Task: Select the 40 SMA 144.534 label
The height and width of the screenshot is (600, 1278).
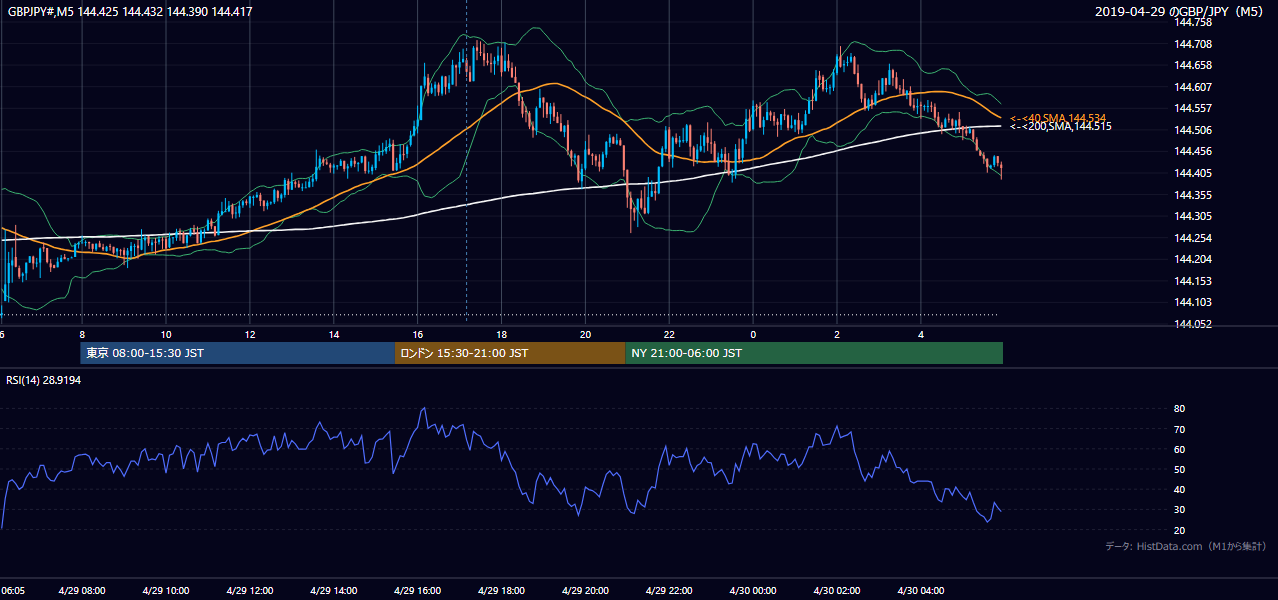Action: tap(1057, 118)
